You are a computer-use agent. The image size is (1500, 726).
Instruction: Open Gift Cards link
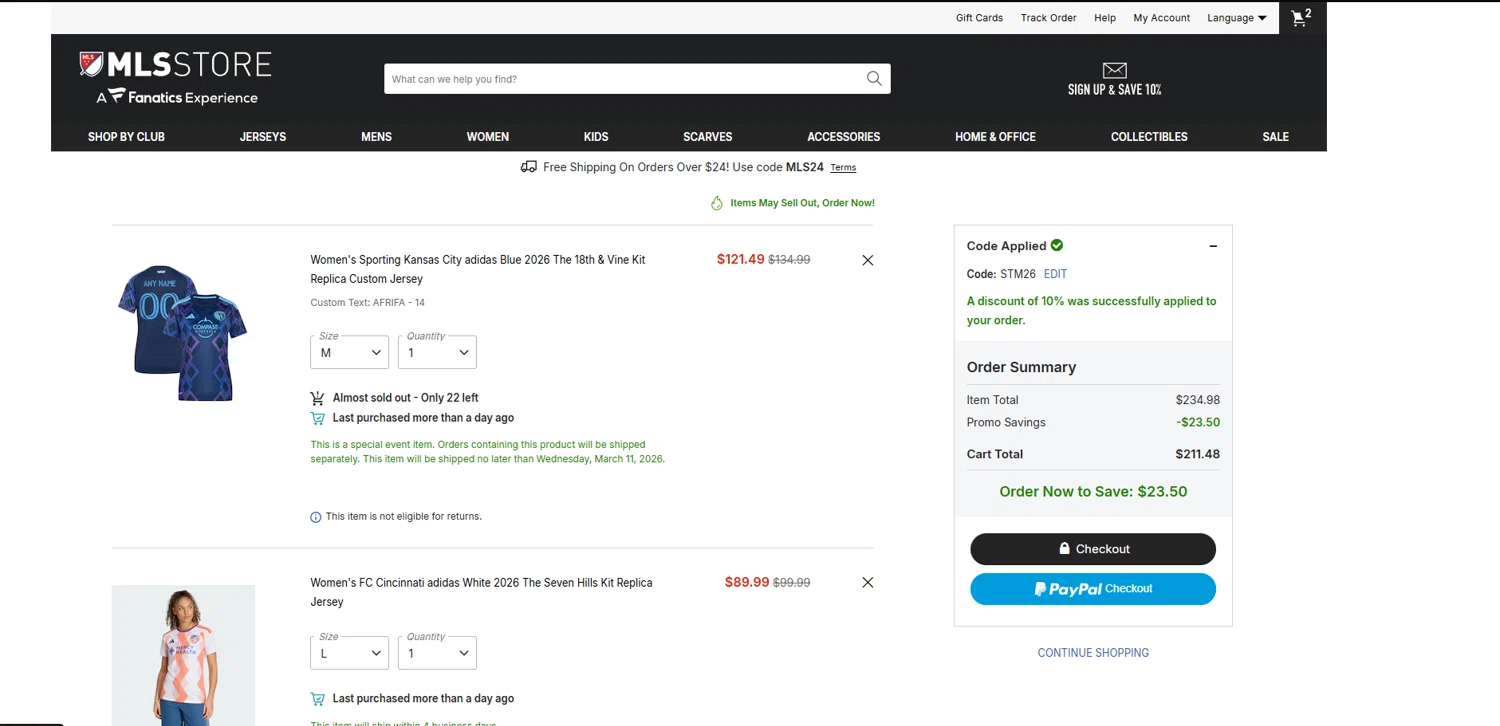tap(979, 18)
